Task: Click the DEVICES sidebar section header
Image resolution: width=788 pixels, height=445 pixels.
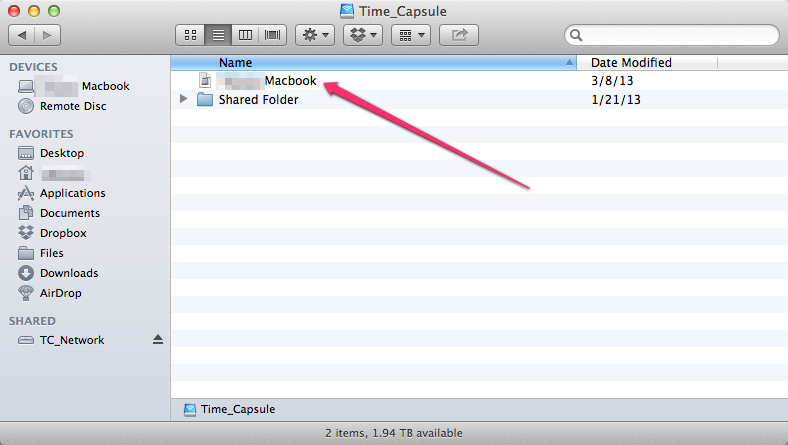Action: (33, 67)
